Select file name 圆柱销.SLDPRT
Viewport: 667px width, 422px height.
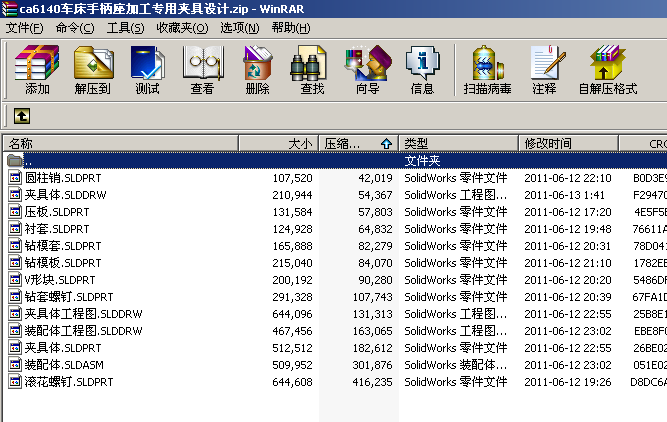point(63,178)
